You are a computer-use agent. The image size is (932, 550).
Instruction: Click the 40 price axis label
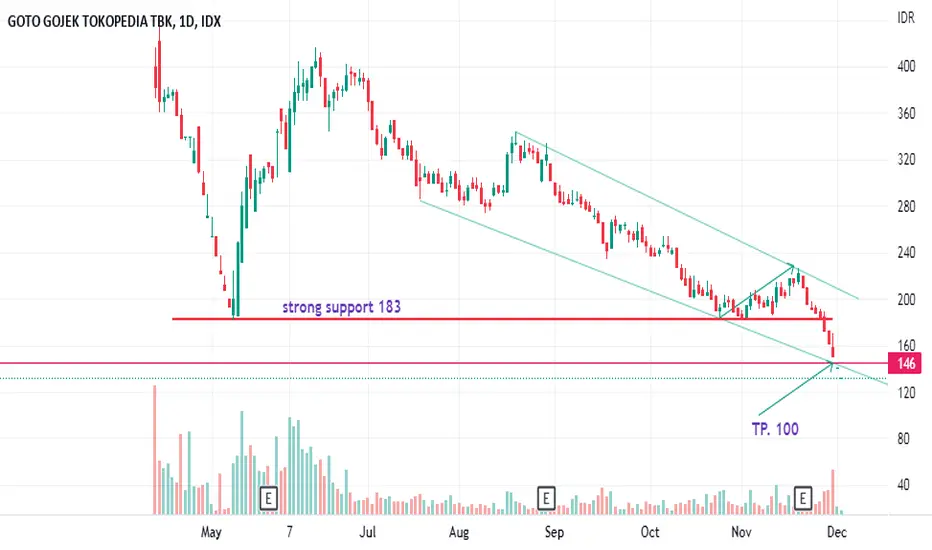coord(903,485)
